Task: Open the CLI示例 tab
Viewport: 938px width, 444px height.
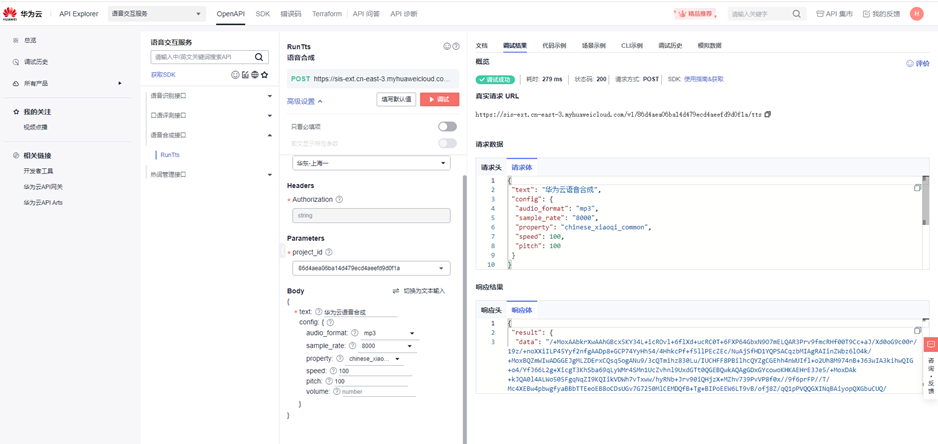Action: pyautogui.click(x=632, y=45)
